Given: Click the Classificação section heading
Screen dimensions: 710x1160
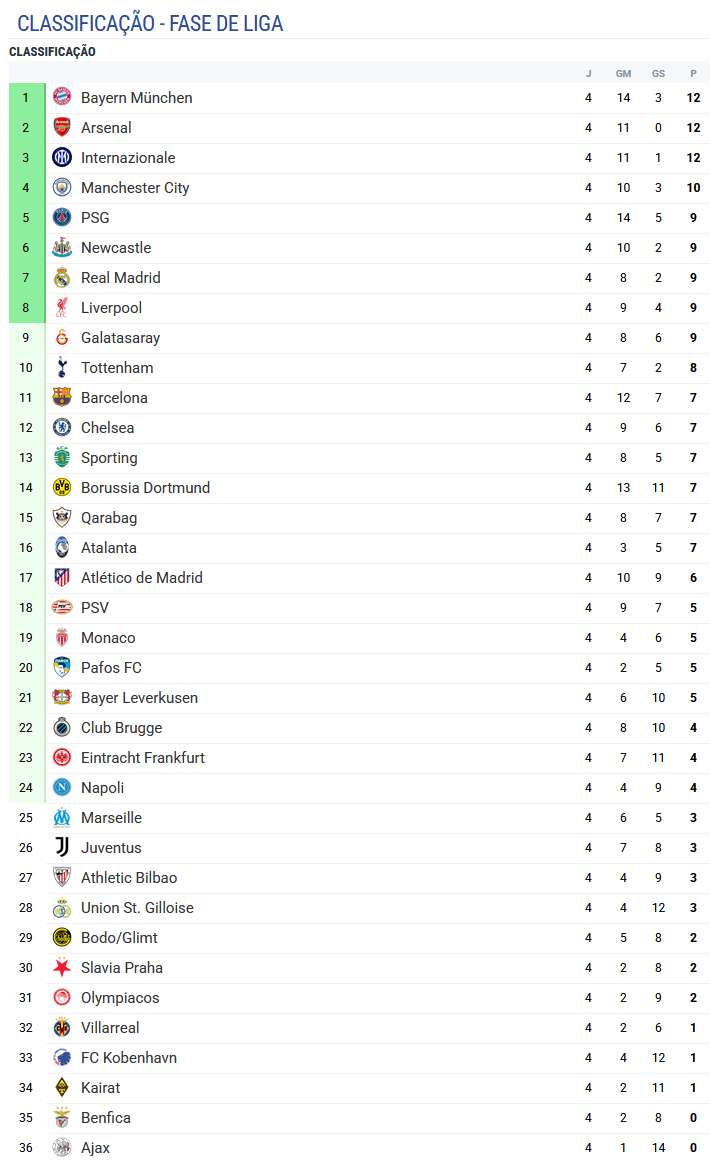Looking at the screenshot, I should 52,52.
